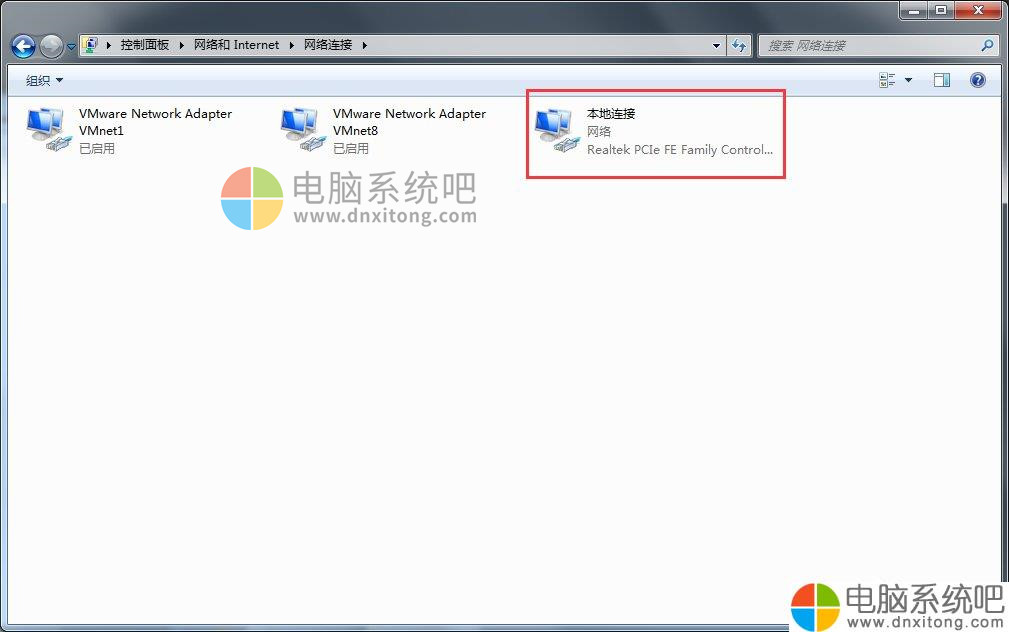Open the recent pages dropdown arrow
The width and height of the screenshot is (1009, 632).
71,47
